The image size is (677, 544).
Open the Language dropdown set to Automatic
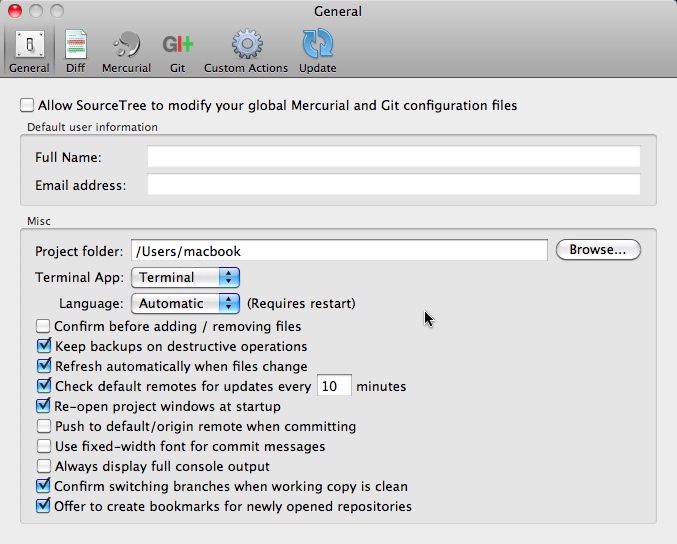coord(185,303)
